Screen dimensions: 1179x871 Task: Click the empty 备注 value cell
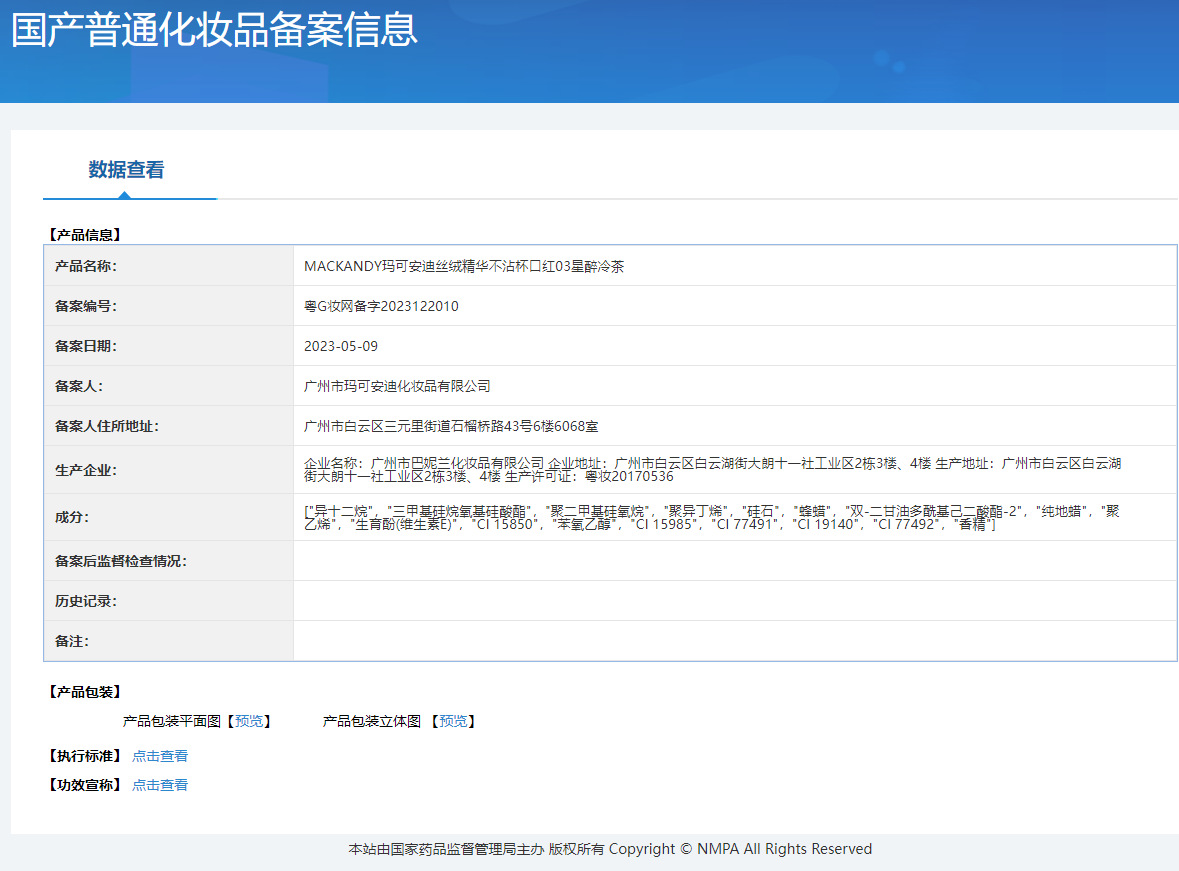pos(734,641)
